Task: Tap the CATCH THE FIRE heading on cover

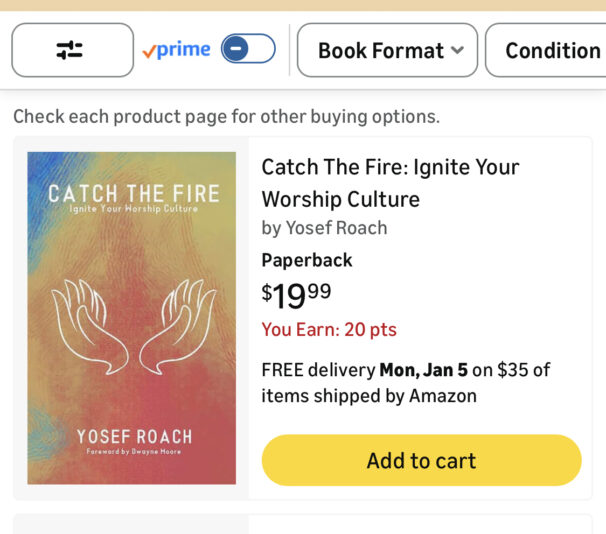Action: (x=133, y=192)
